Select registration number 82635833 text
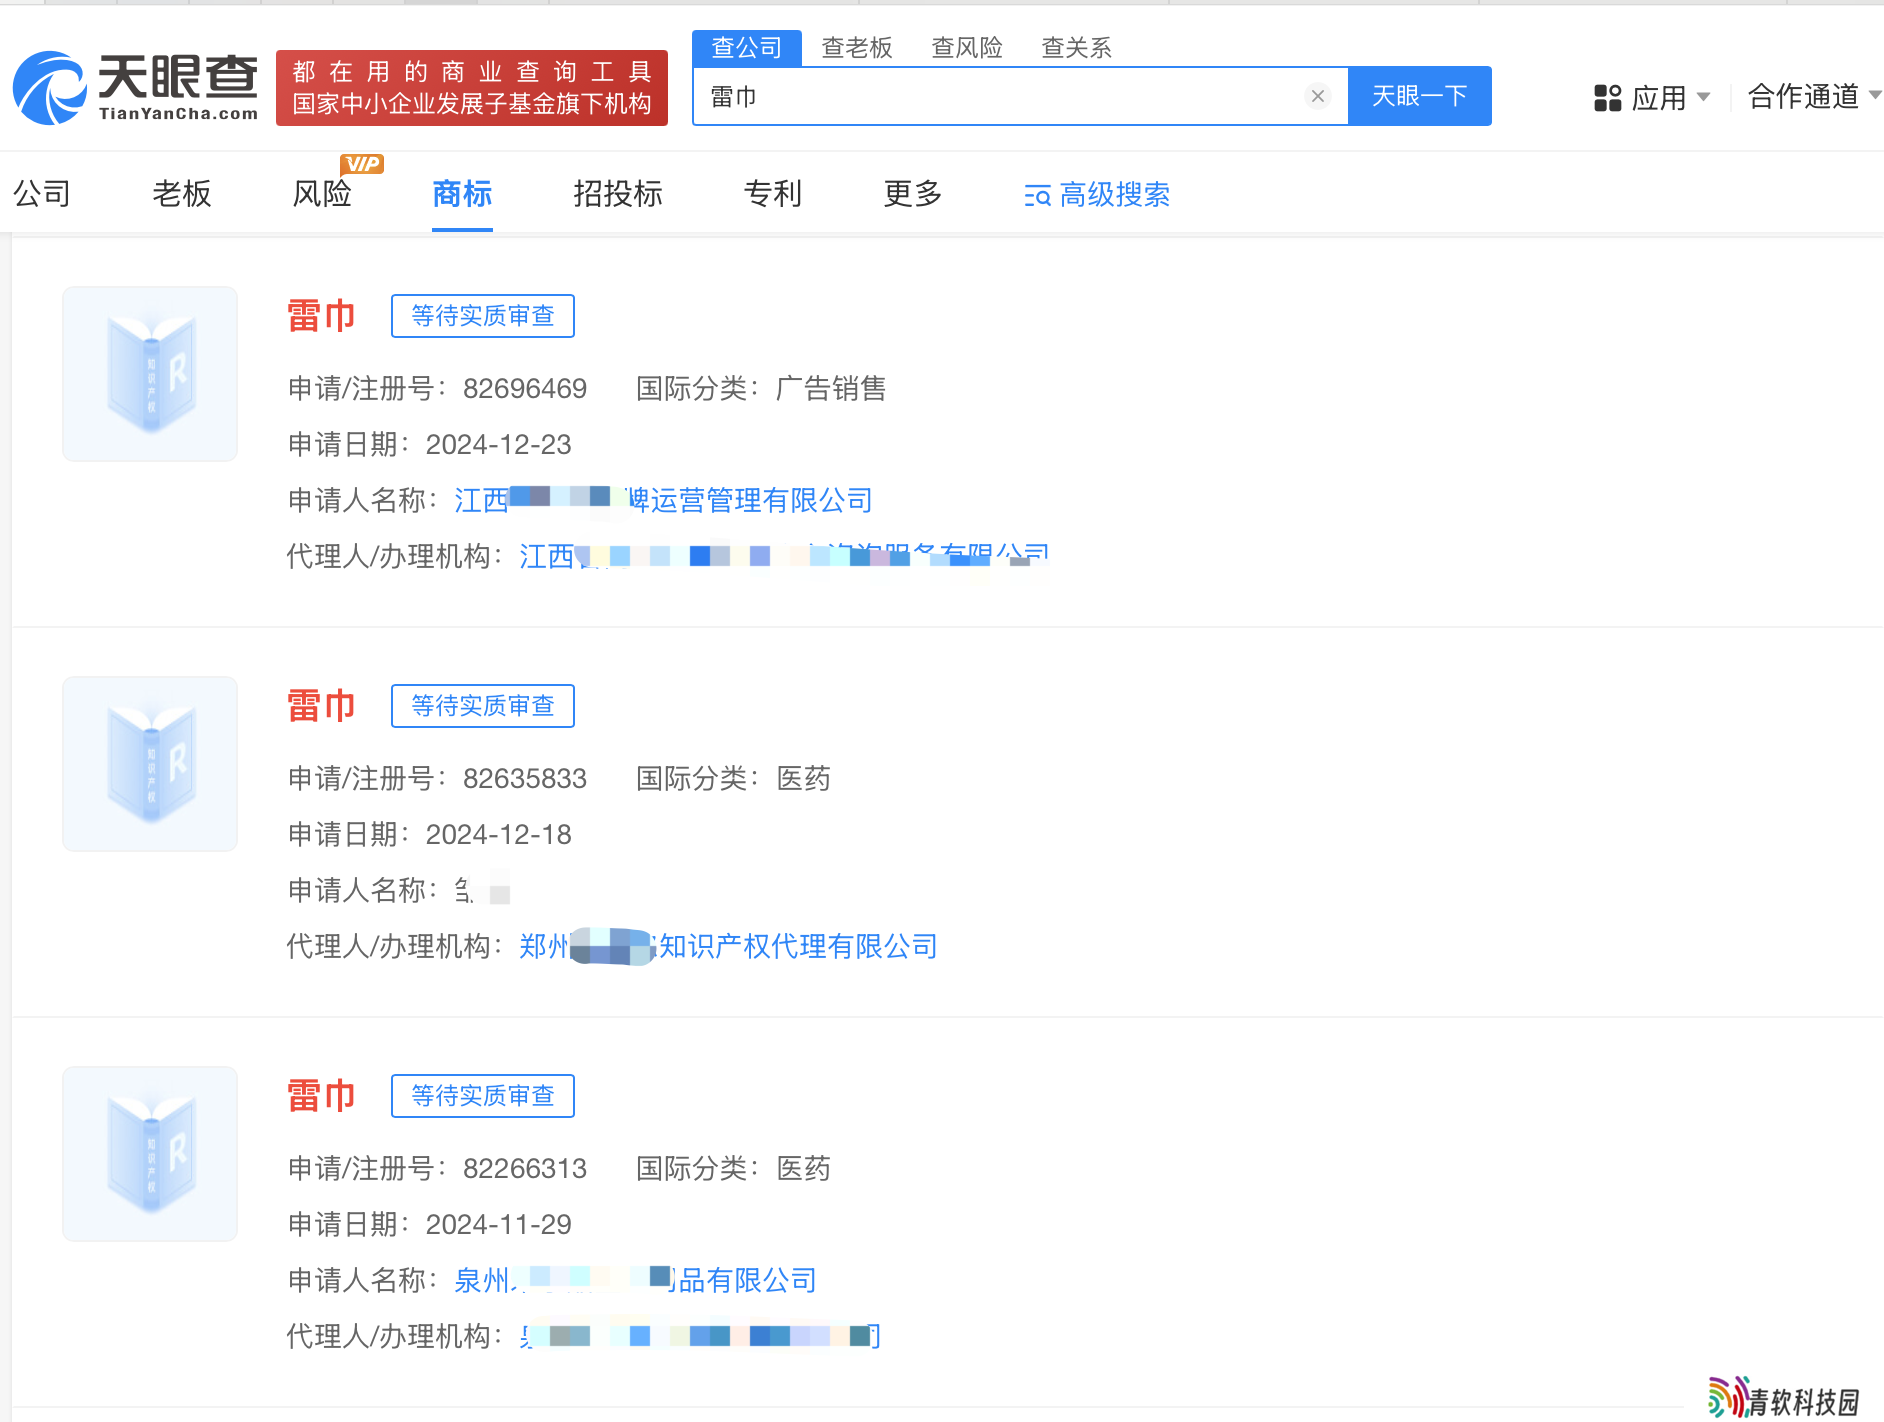 click(525, 778)
